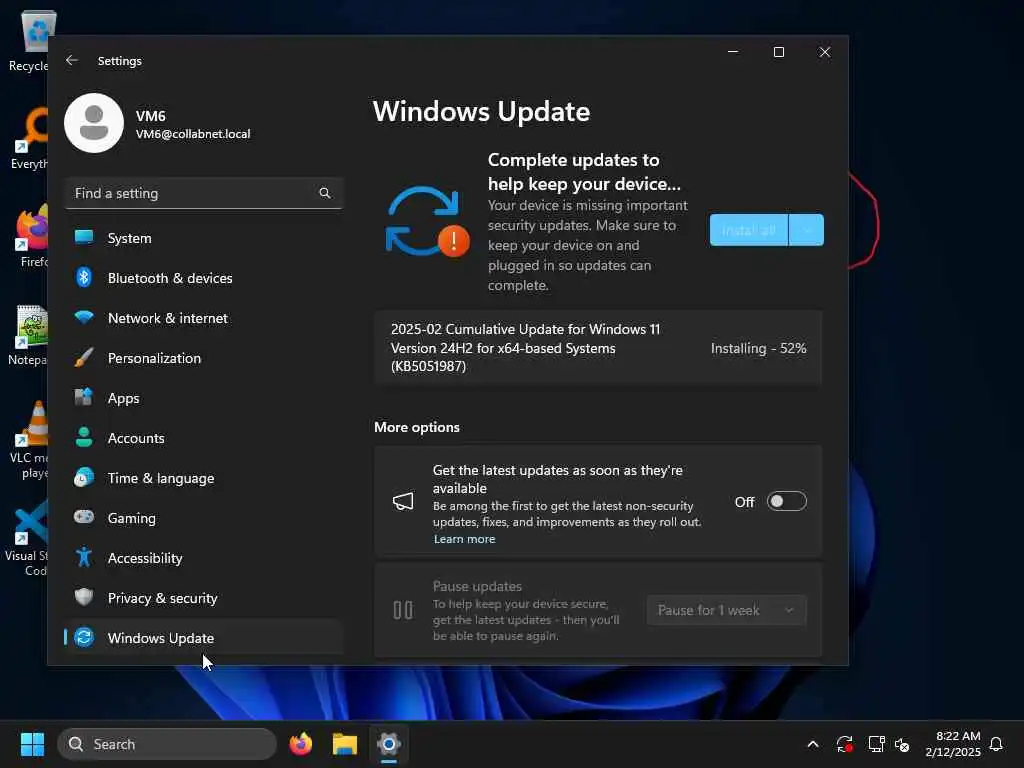The width and height of the screenshot is (1024, 768).
Task: Show hidden tray icons chevron
Action: pos(813,744)
